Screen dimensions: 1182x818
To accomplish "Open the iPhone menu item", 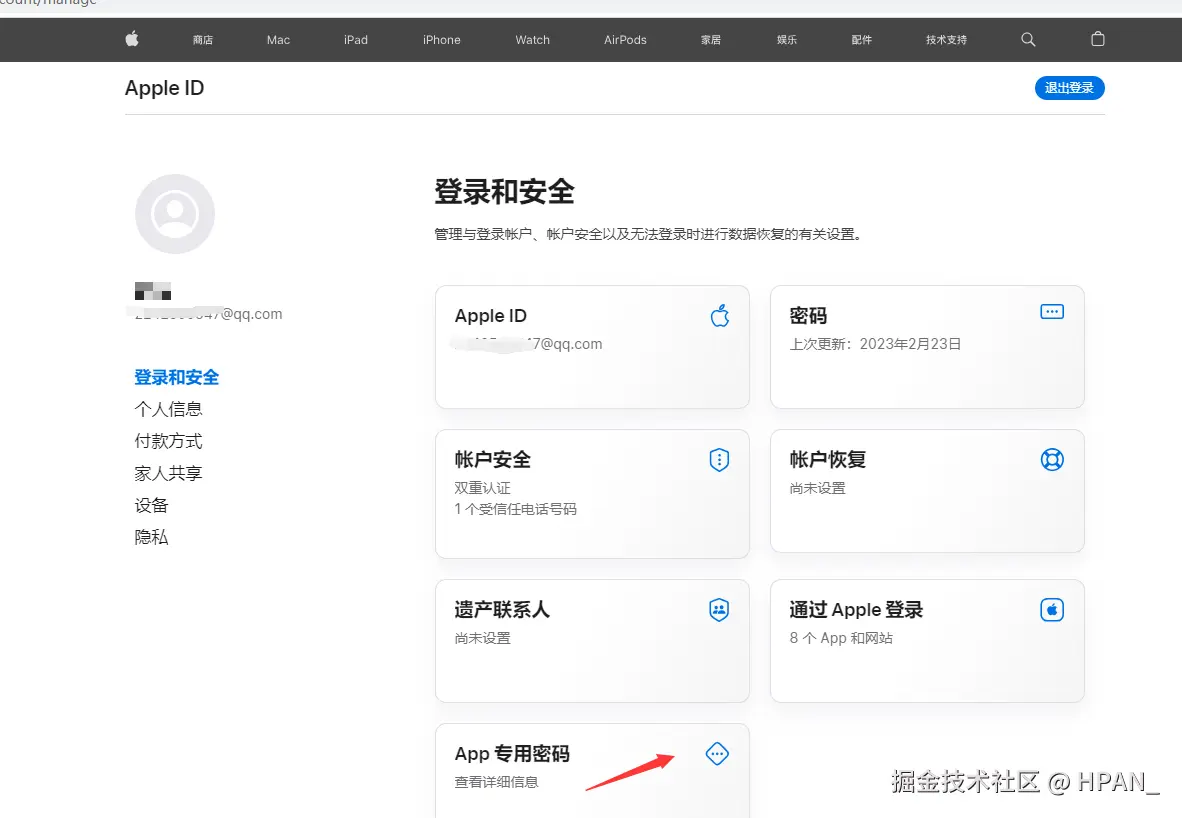I will pos(442,40).
